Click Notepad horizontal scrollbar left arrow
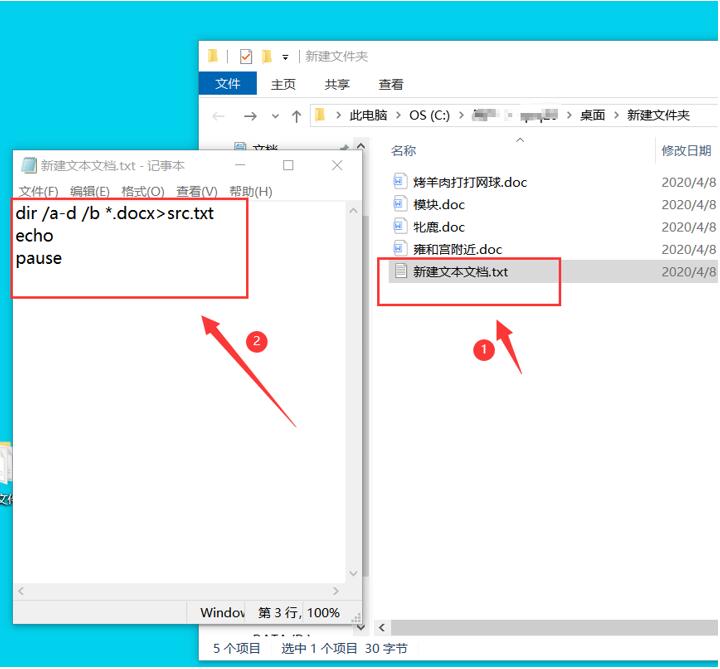The height and width of the screenshot is (669, 720). tap(21, 591)
